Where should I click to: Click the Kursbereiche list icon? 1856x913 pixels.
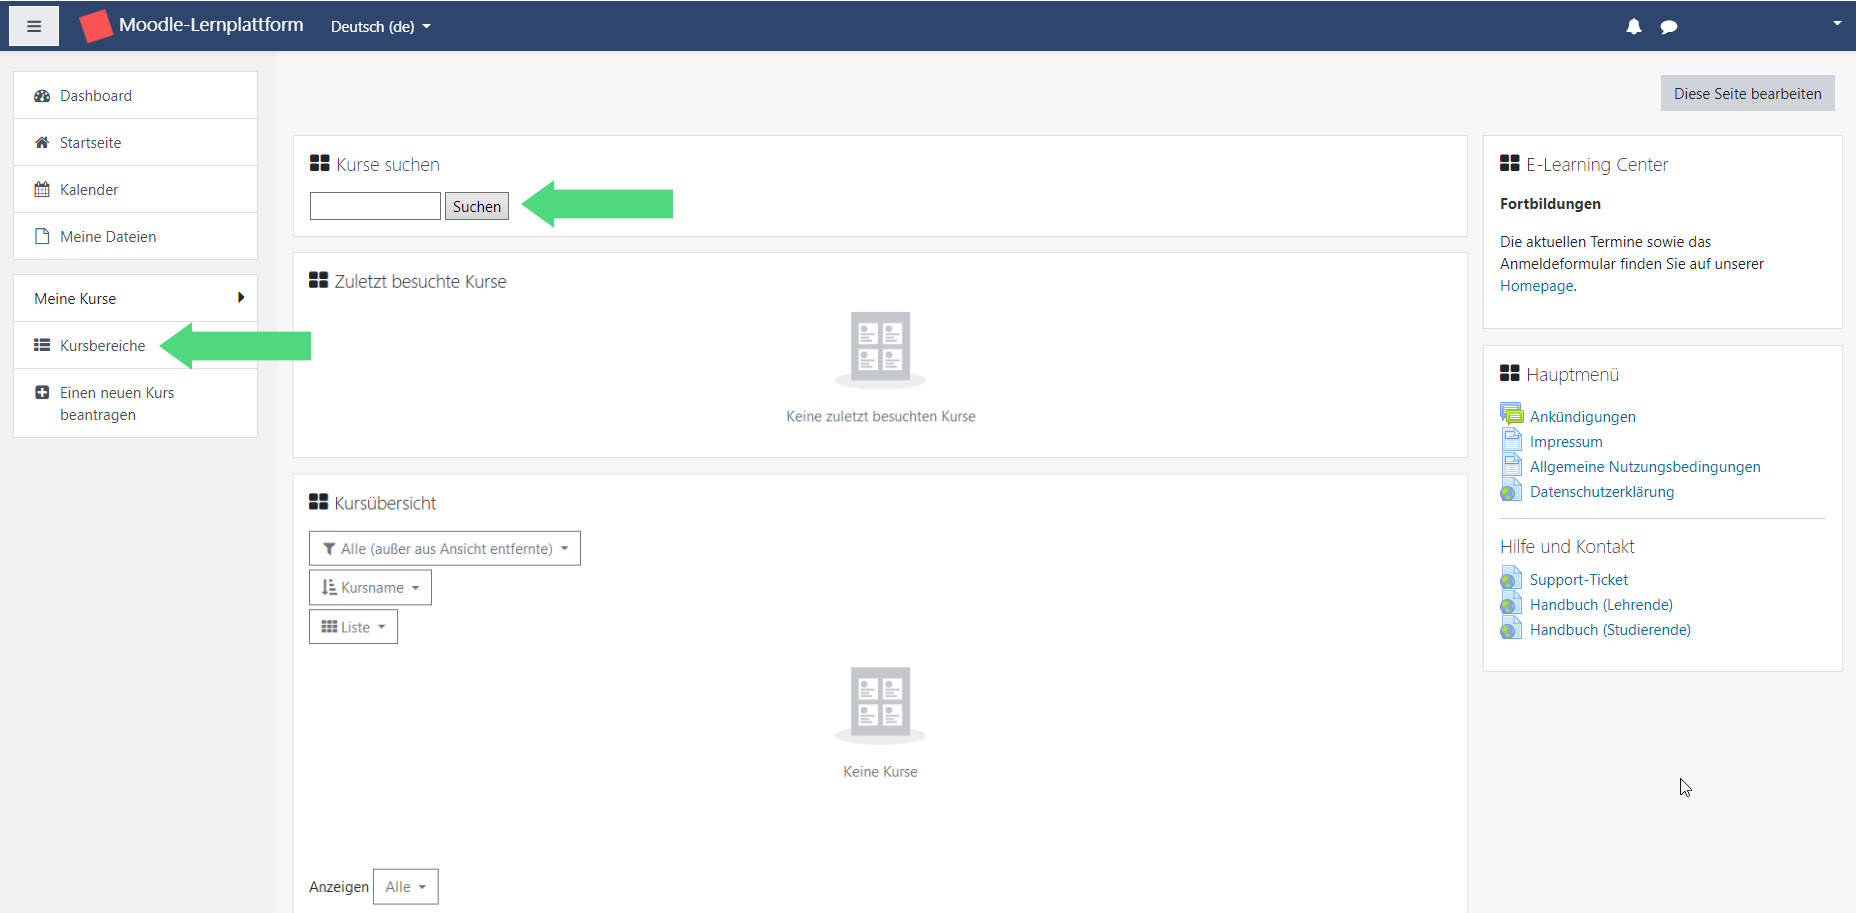pyautogui.click(x=42, y=345)
